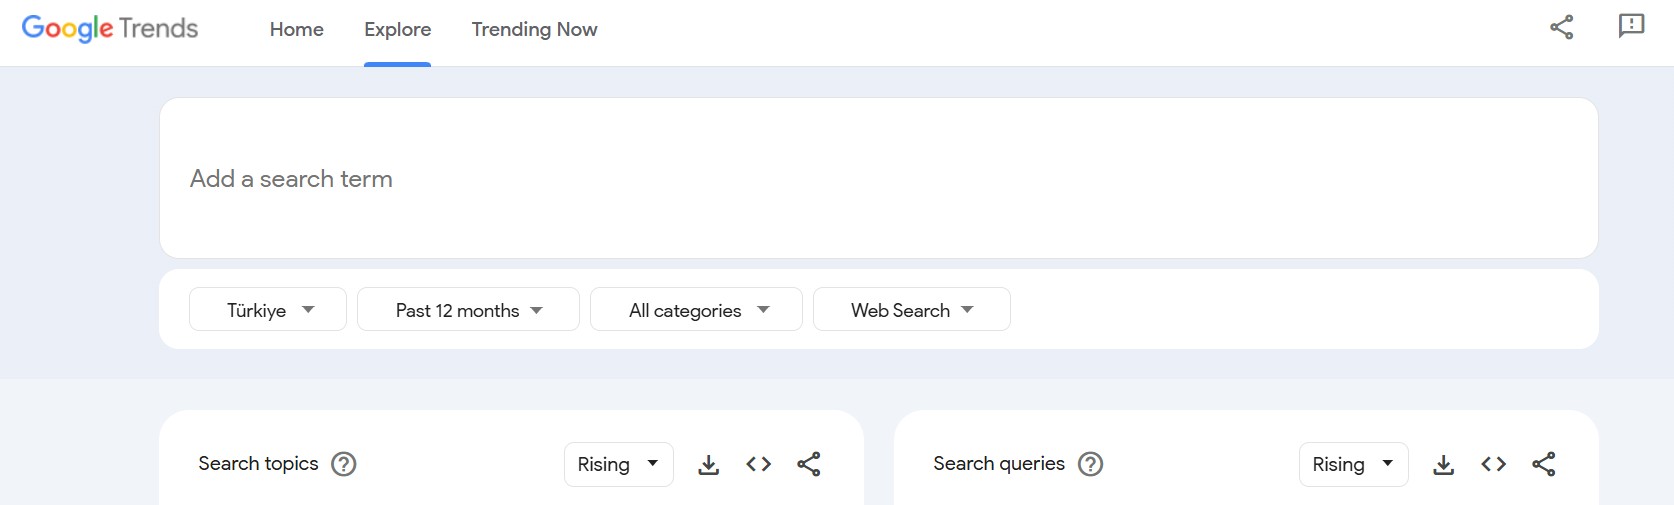Share the Search queries card
1674x505 pixels.
coord(1544,464)
